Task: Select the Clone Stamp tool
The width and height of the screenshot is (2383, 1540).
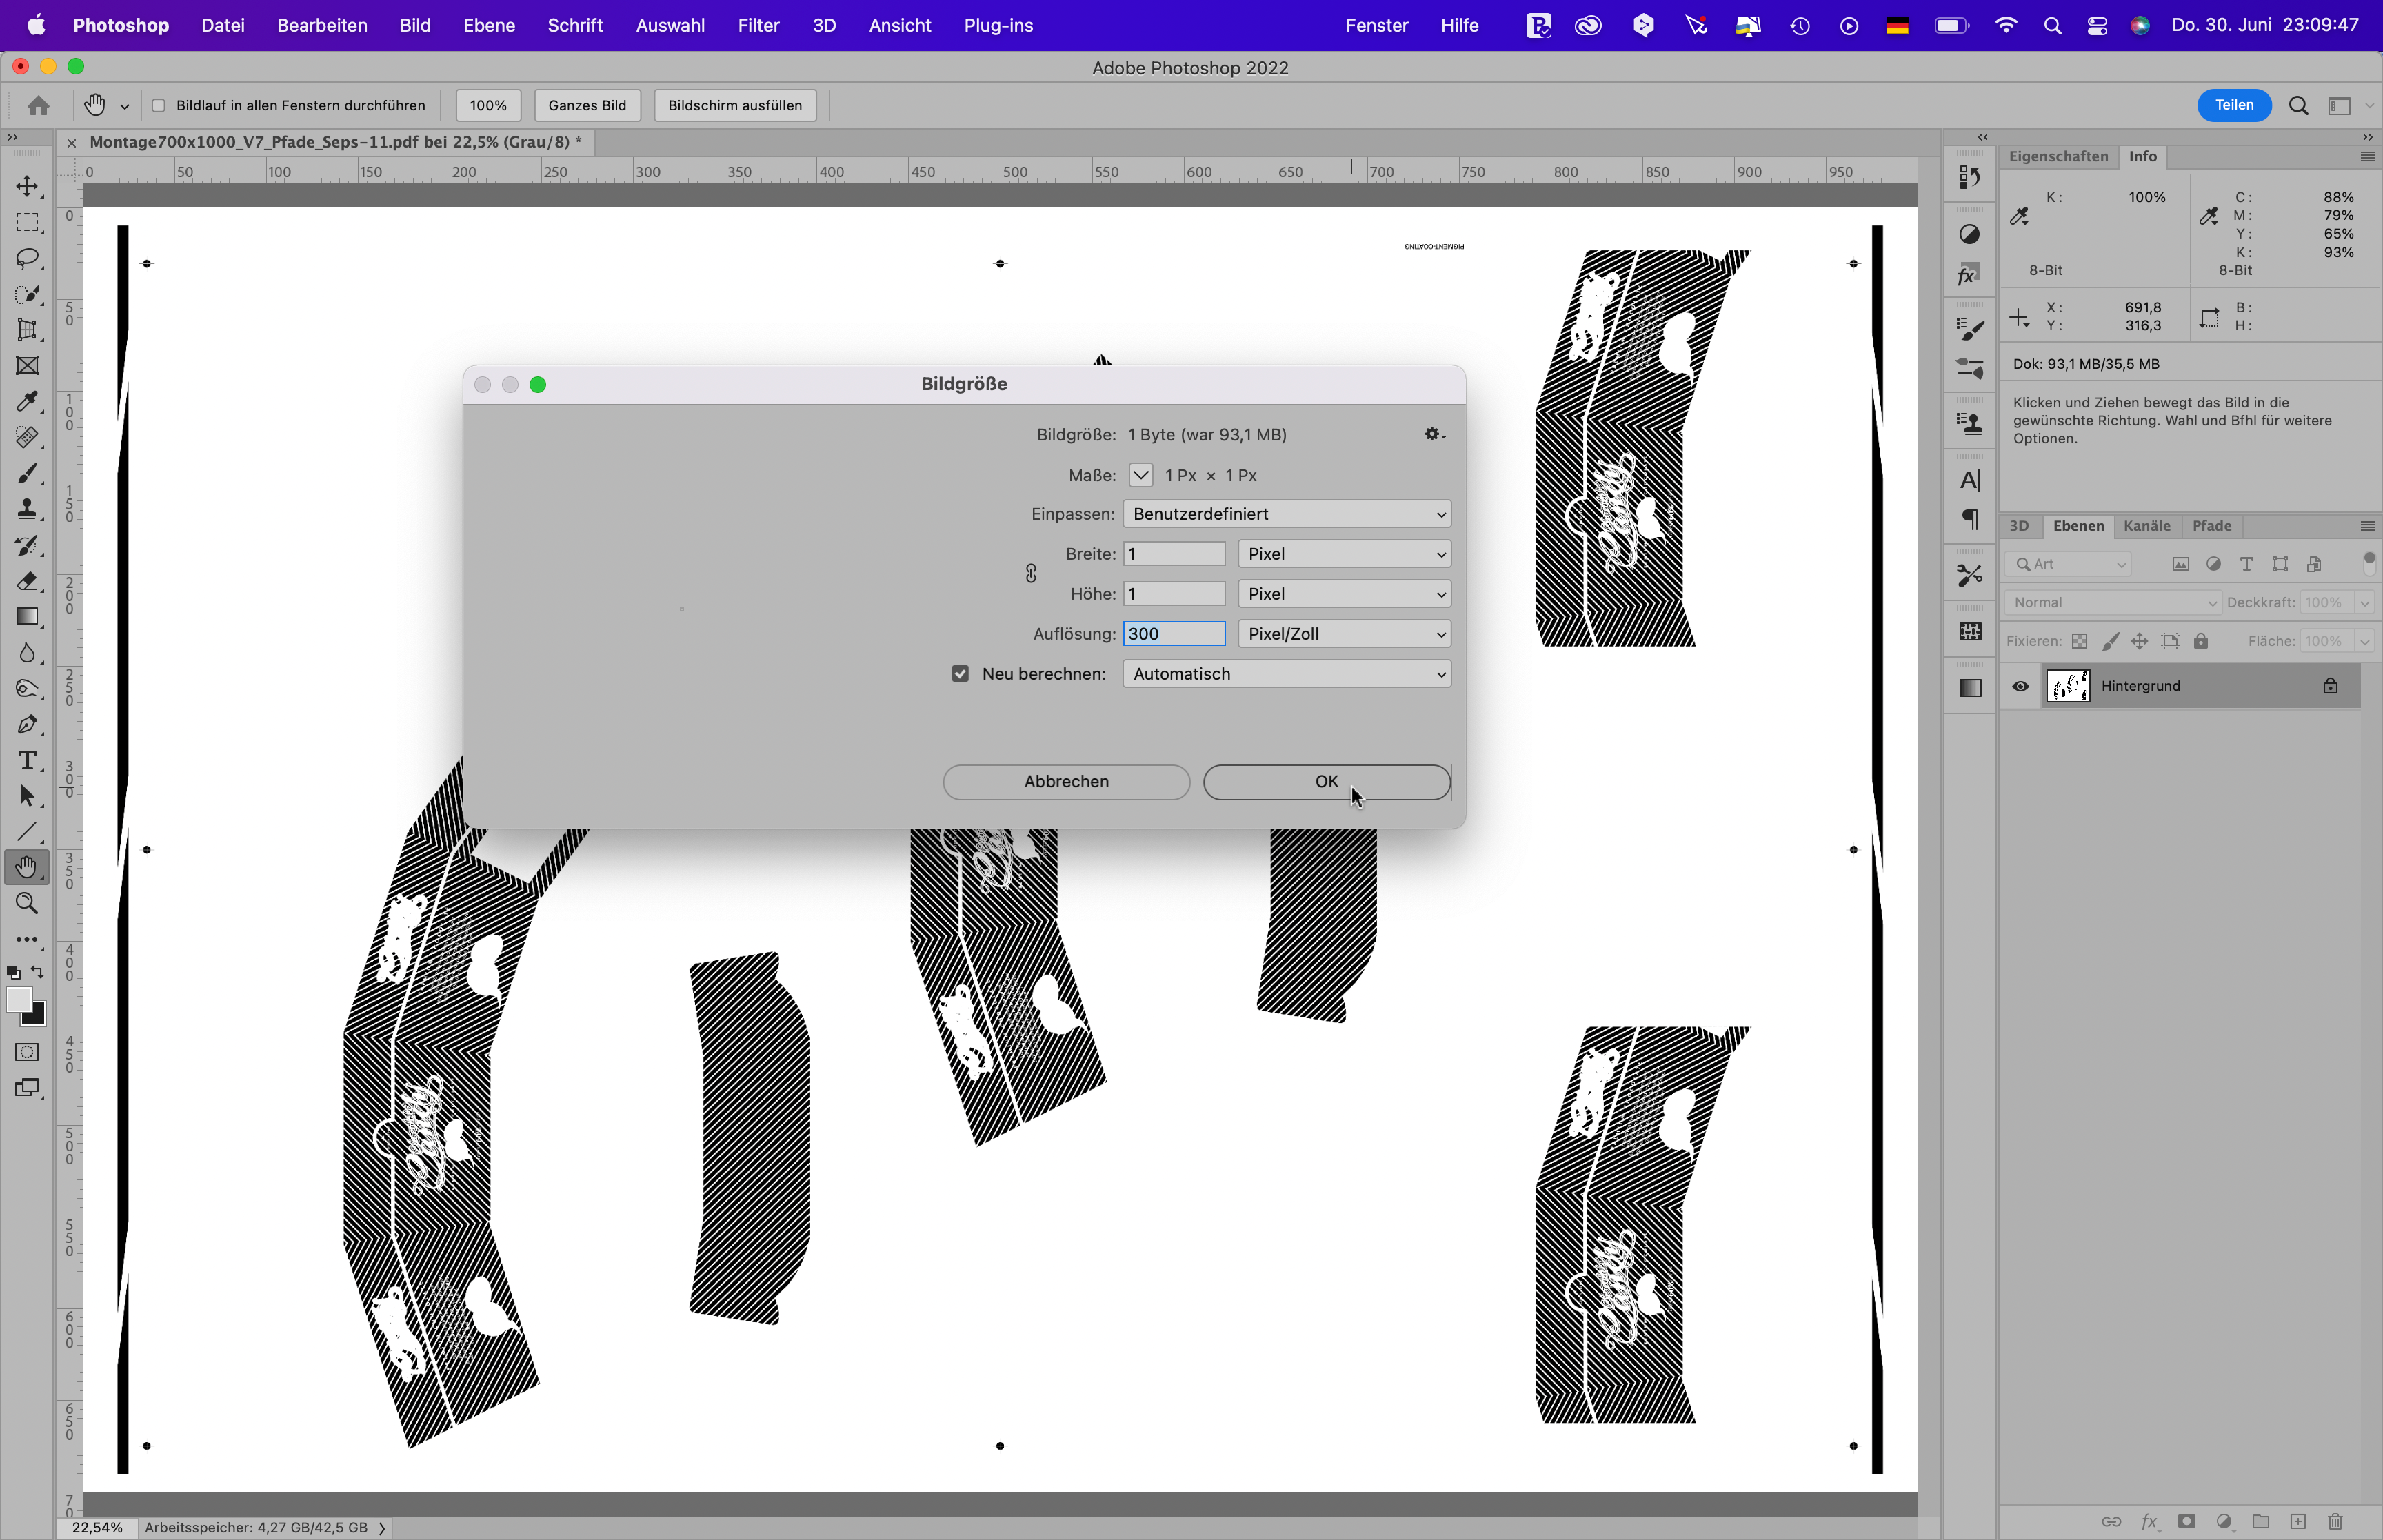Action: [27, 509]
